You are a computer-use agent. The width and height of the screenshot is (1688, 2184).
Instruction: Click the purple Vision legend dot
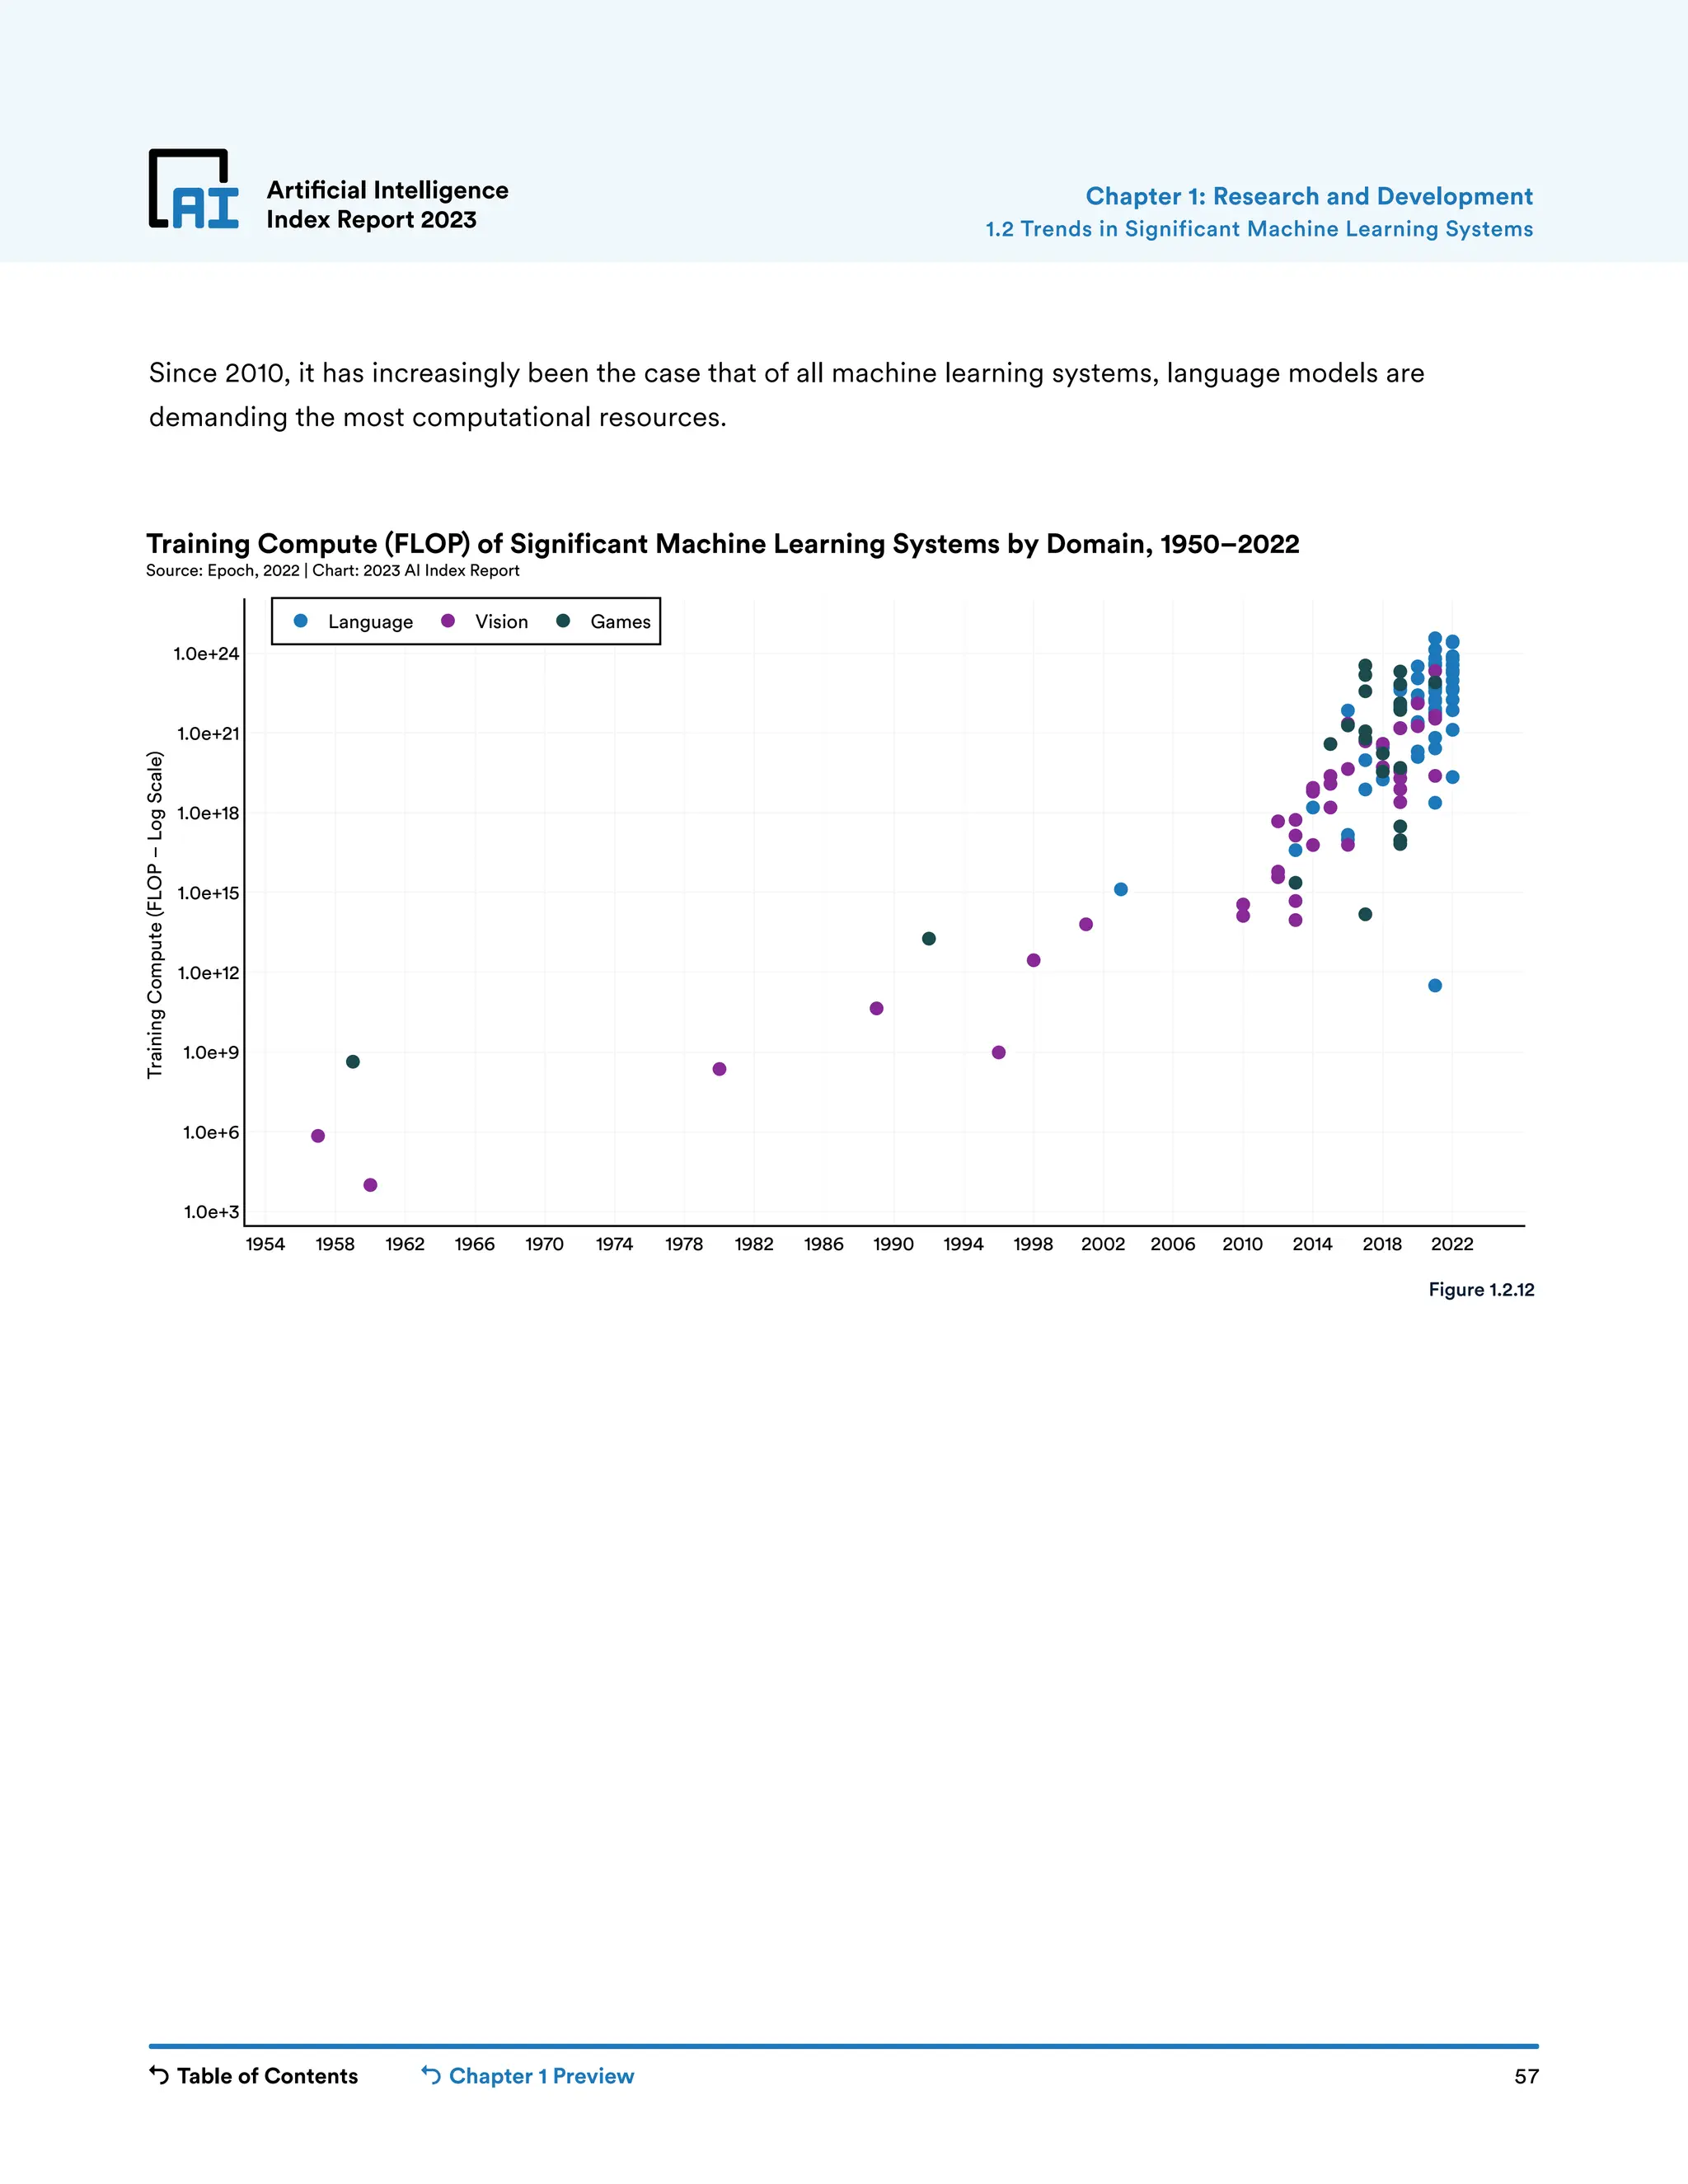pos(448,621)
